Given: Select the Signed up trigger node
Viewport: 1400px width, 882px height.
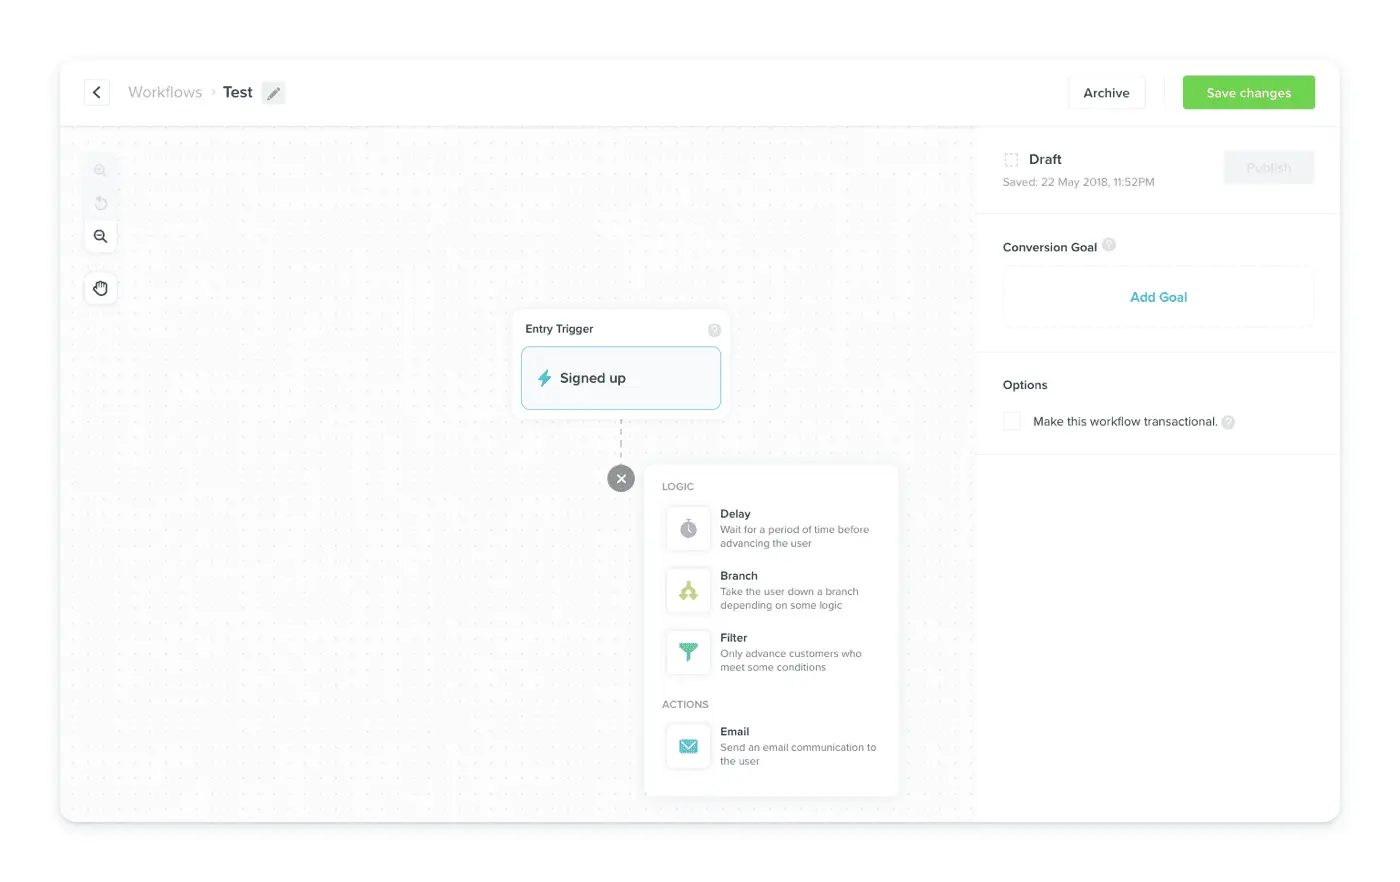Looking at the screenshot, I should [620, 378].
